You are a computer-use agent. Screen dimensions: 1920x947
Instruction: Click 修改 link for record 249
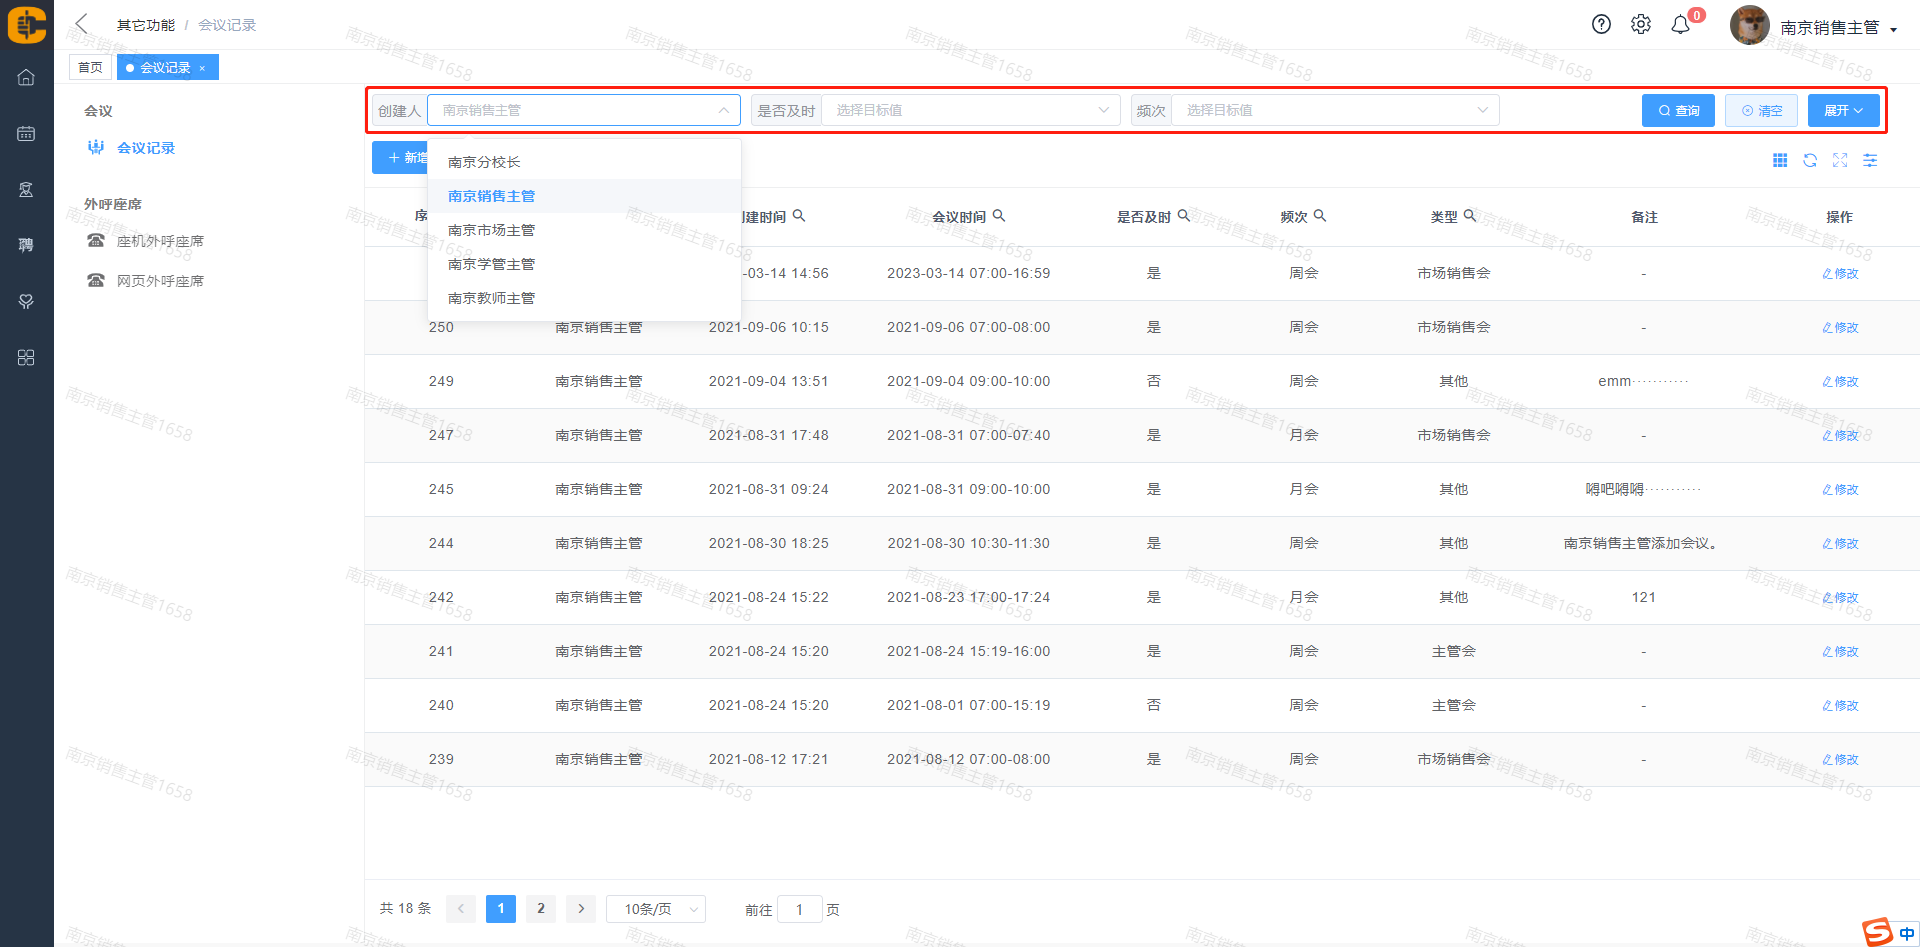click(1840, 382)
